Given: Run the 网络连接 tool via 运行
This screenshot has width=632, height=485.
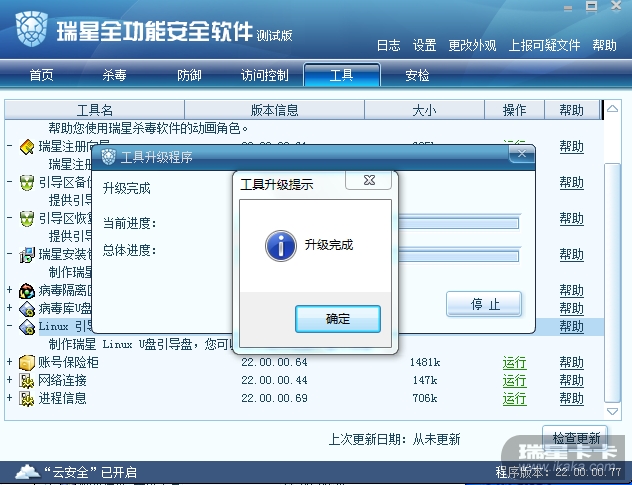Looking at the screenshot, I should pyautogui.click(x=514, y=381).
